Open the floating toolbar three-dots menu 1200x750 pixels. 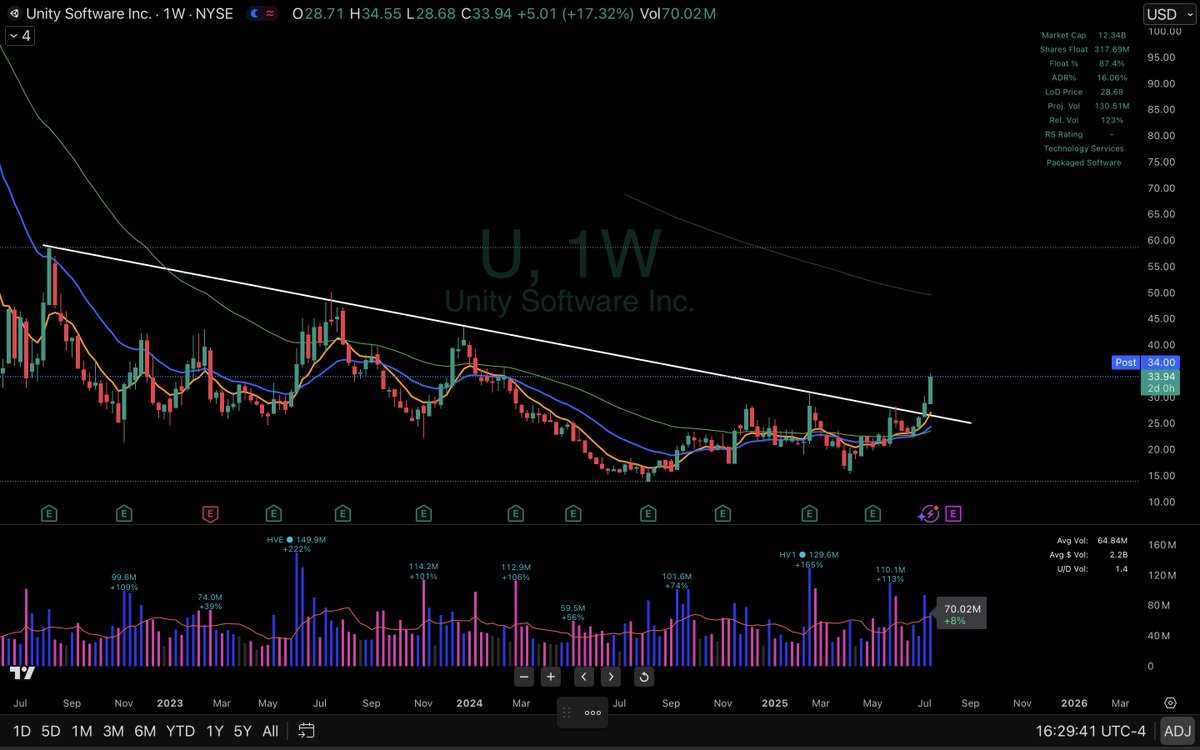click(593, 713)
